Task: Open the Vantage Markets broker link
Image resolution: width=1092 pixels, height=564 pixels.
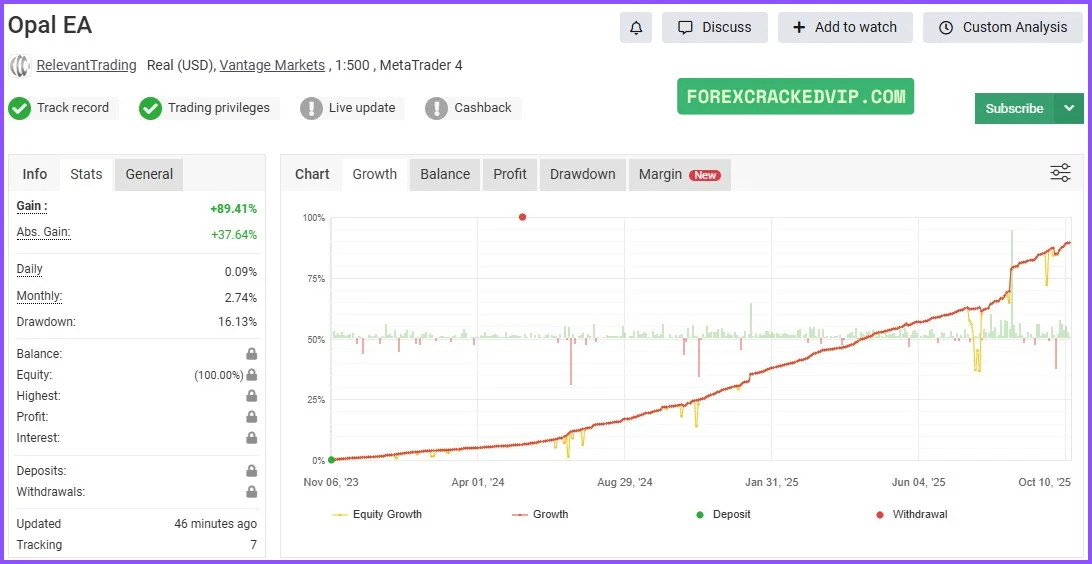Action: (272, 65)
